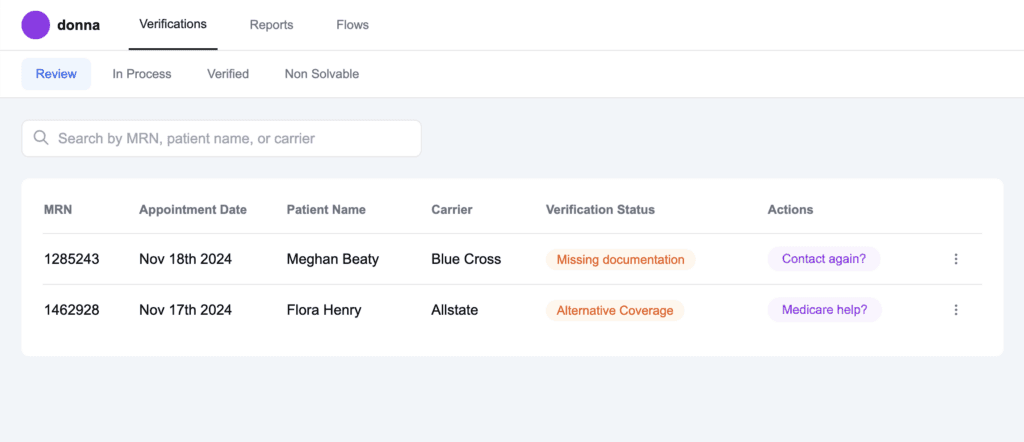The width and height of the screenshot is (1024, 442).
Task: Open three-dot menu for Flora Henry row
Action: point(955,310)
